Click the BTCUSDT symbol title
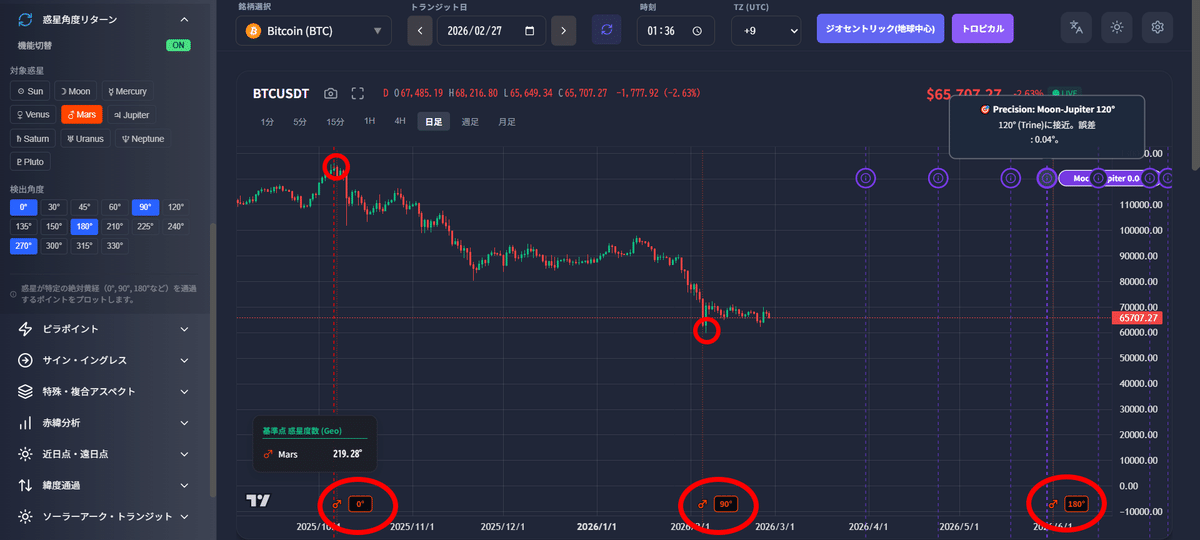 pyautogui.click(x=282, y=93)
